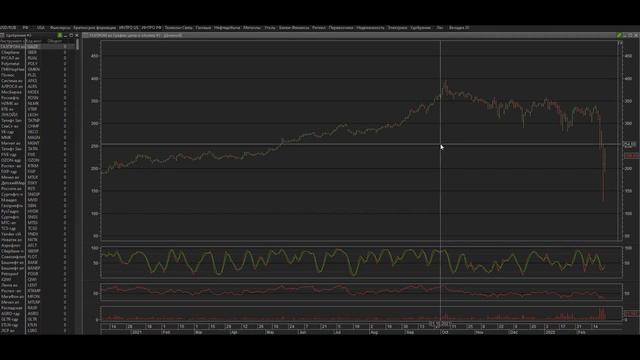Select the AFKS row in watchlist
The width and height of the screenshot is (640, 360).
click(38, 81)
